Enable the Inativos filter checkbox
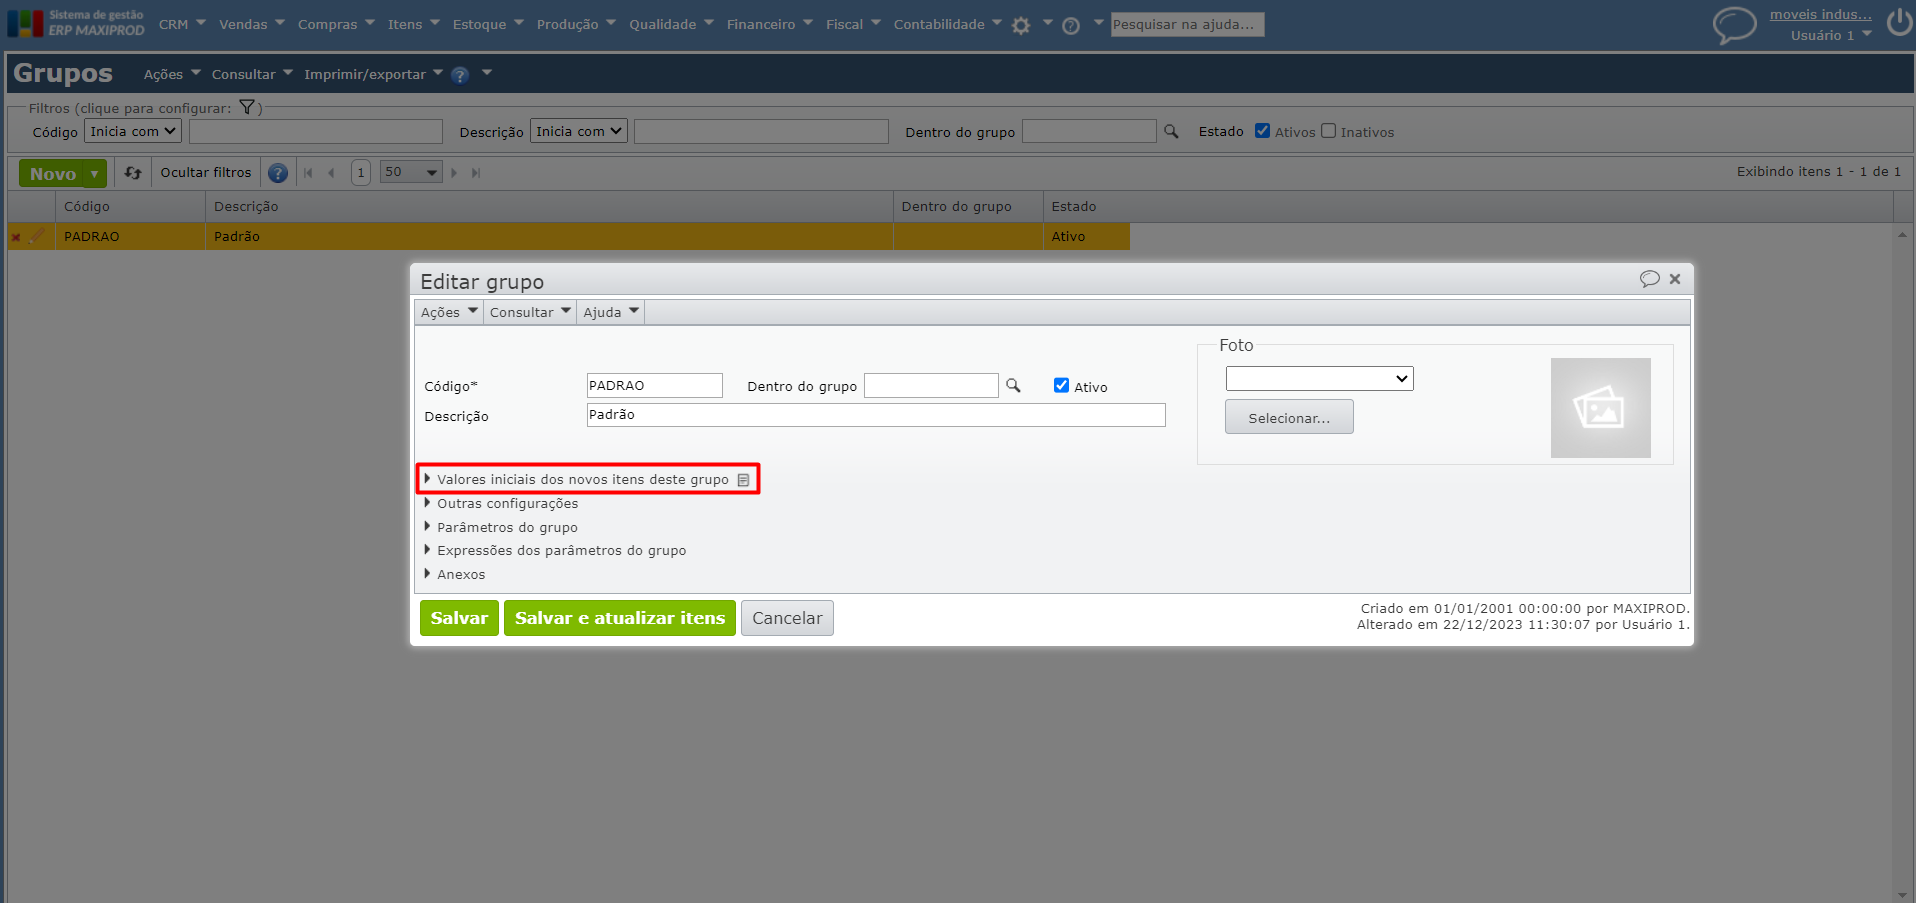 1328,131
